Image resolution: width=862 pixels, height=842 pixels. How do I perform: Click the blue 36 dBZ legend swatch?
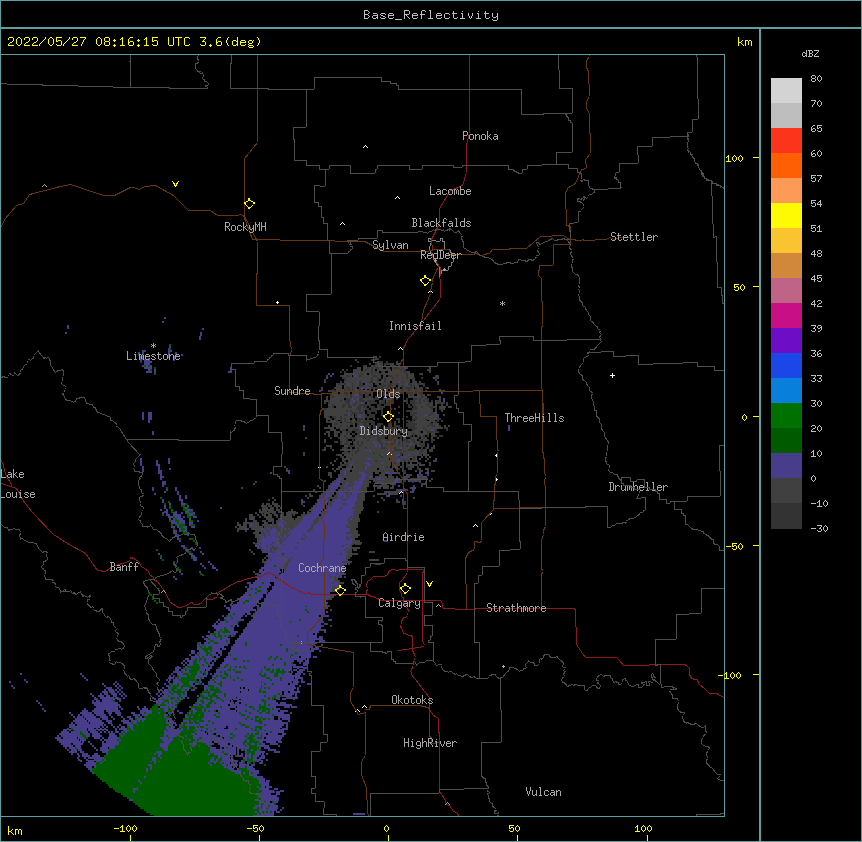pyautogui.click(x=786, y=365)
